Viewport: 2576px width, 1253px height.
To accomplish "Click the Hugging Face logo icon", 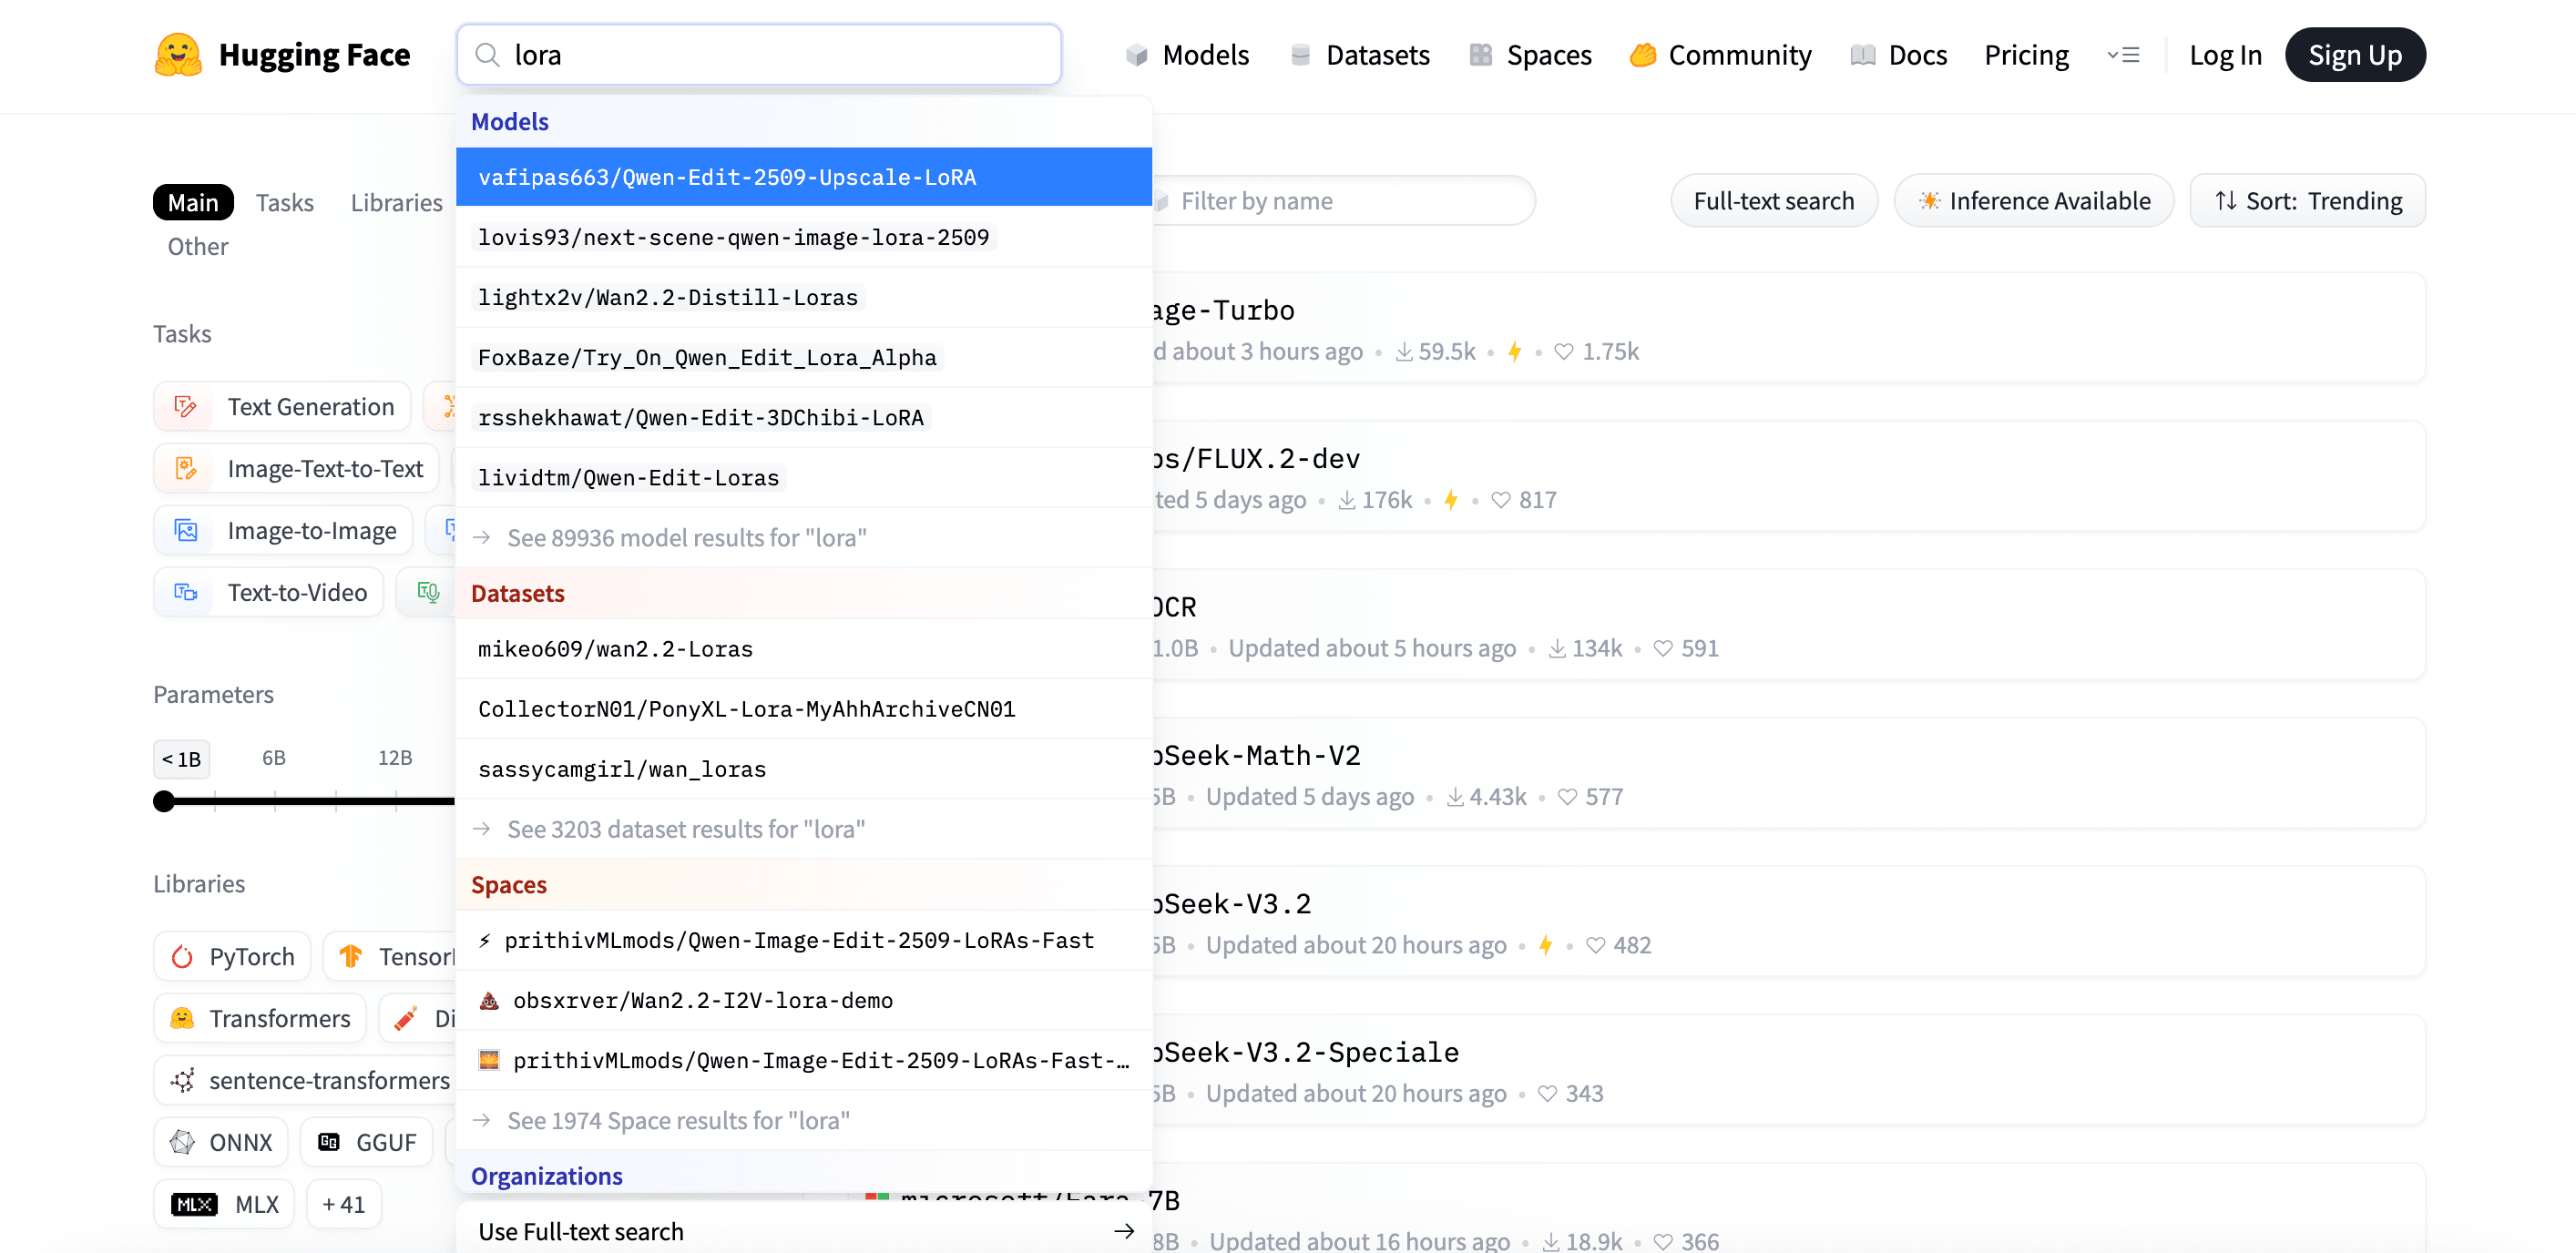I will pyautogui.click(x=178, y=55).
